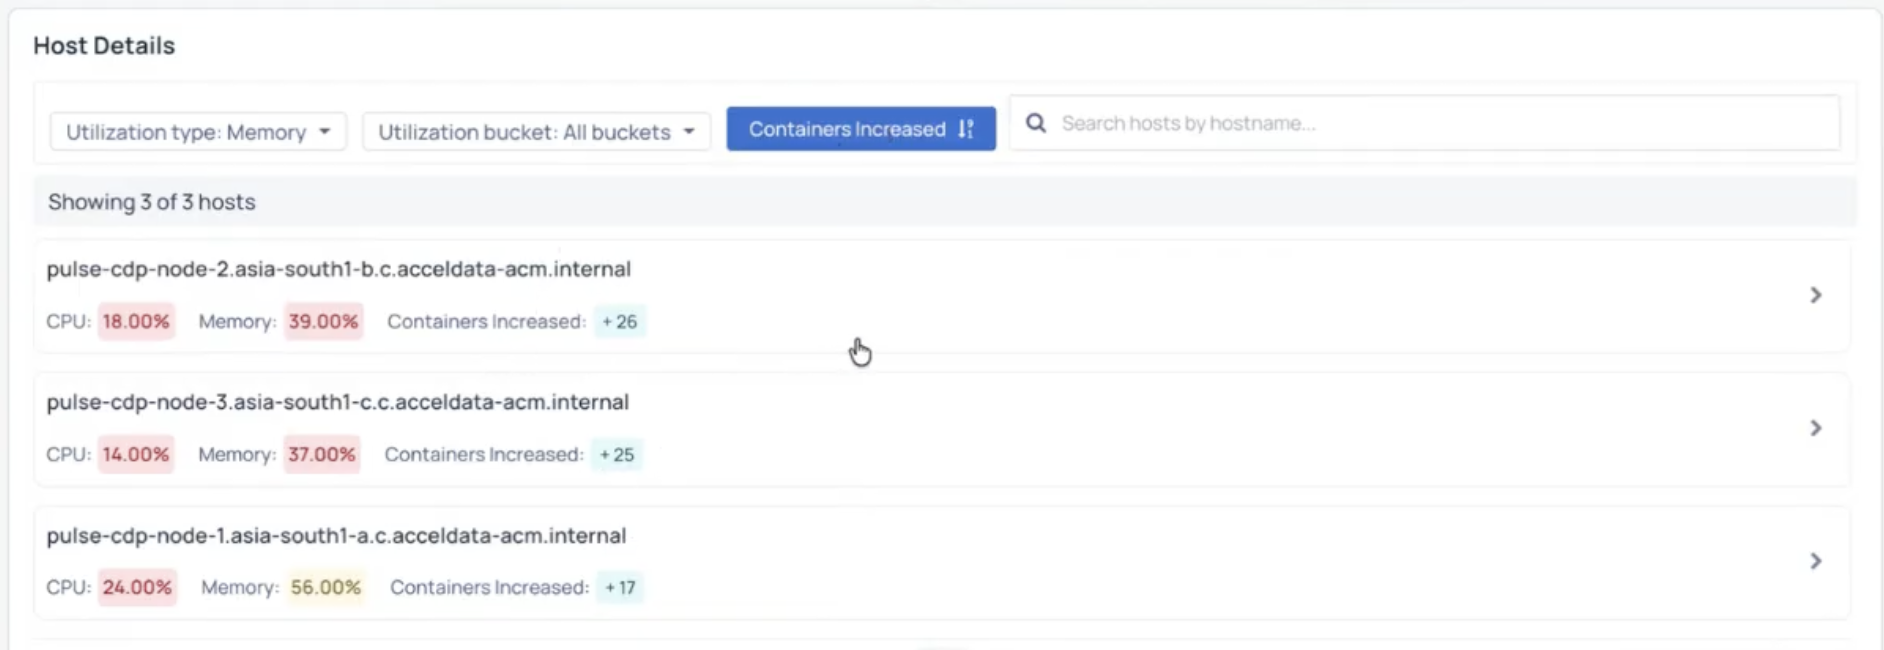The width and height of the screenshot is (1884, 650).
Task: Click the sort icon on Containers Increased
Action: 965,129
